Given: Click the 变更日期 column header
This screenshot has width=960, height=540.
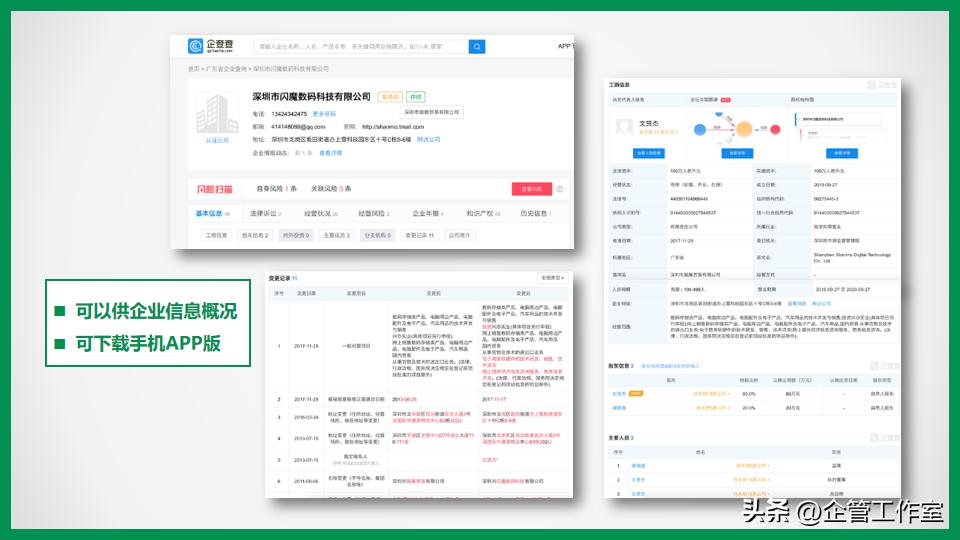Looking at the screenshot, I should [x=306, y=293].
